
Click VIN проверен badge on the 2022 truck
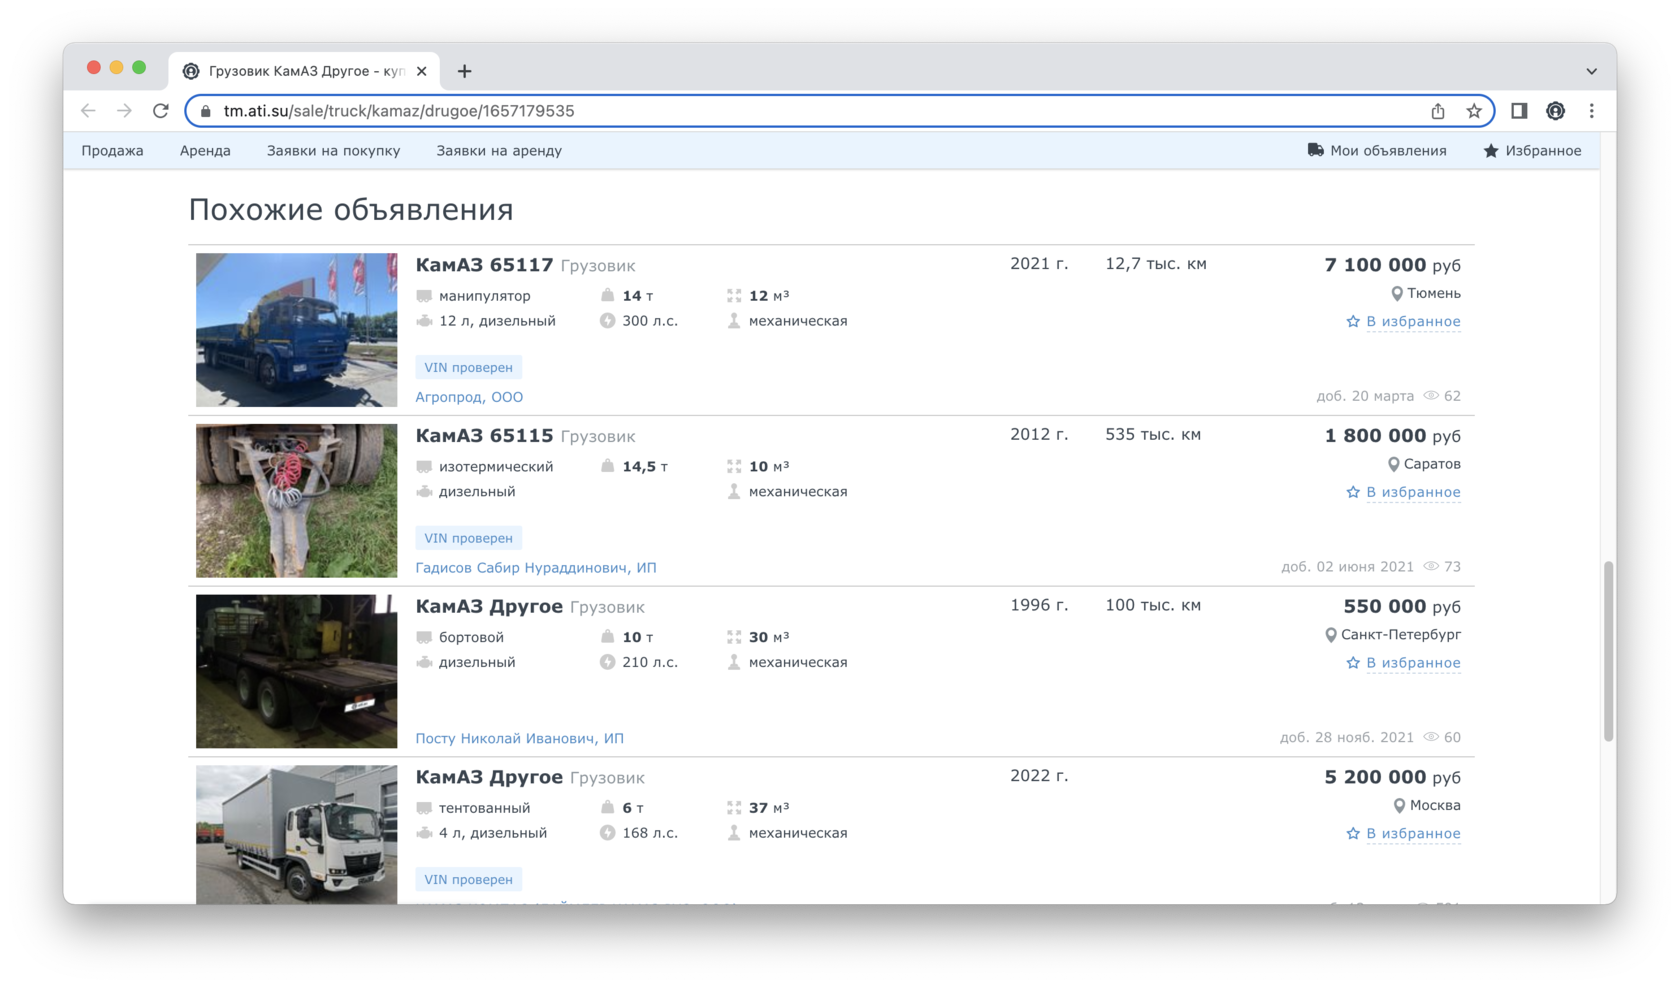[468, 880]
